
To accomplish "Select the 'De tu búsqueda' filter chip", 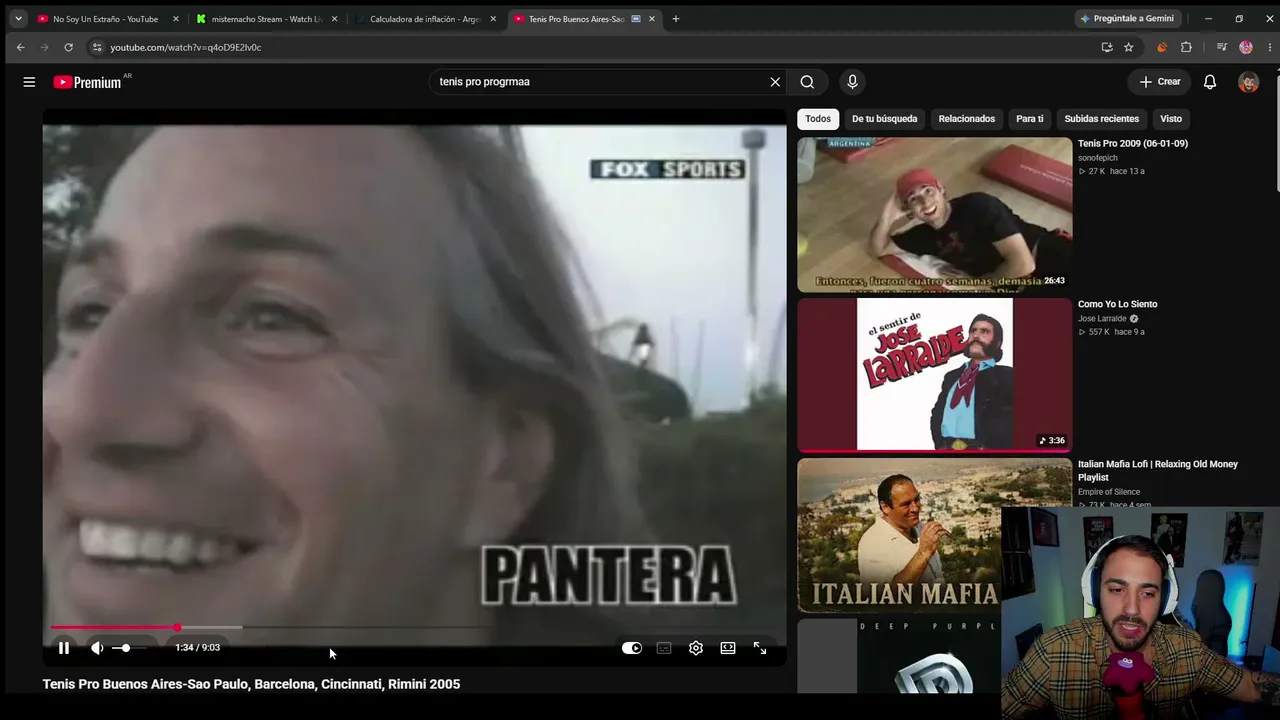I will pos(884,119).
